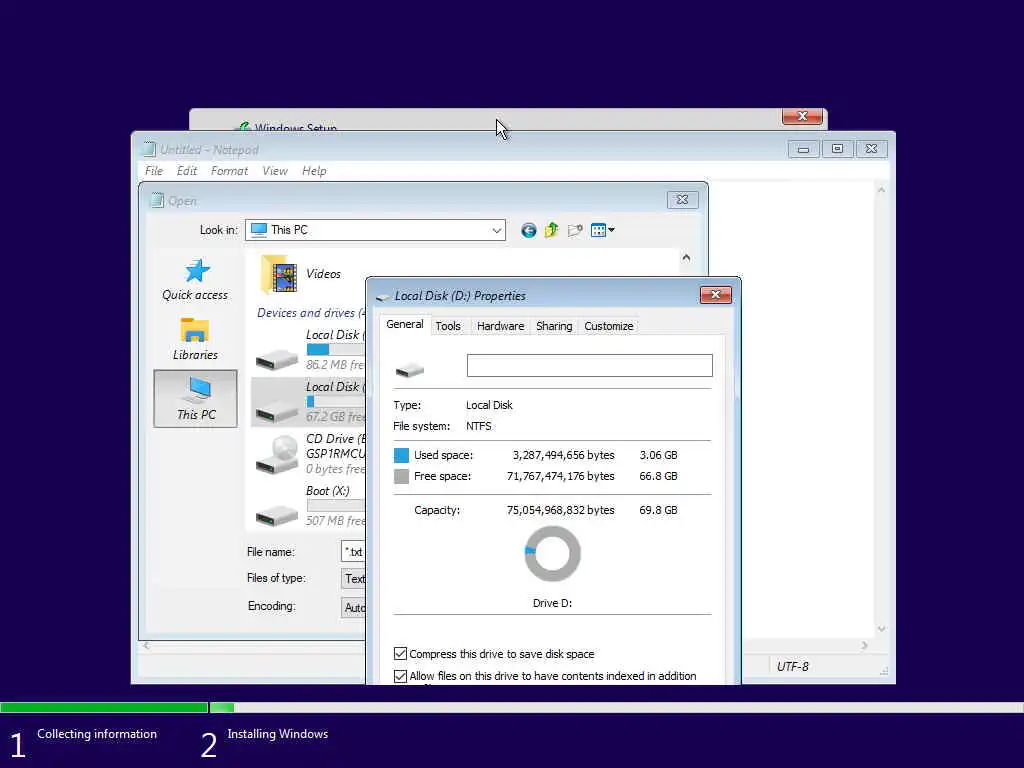
Task: Toggle Allow files on this drive indexed checkbox
Action: point(400,676)
